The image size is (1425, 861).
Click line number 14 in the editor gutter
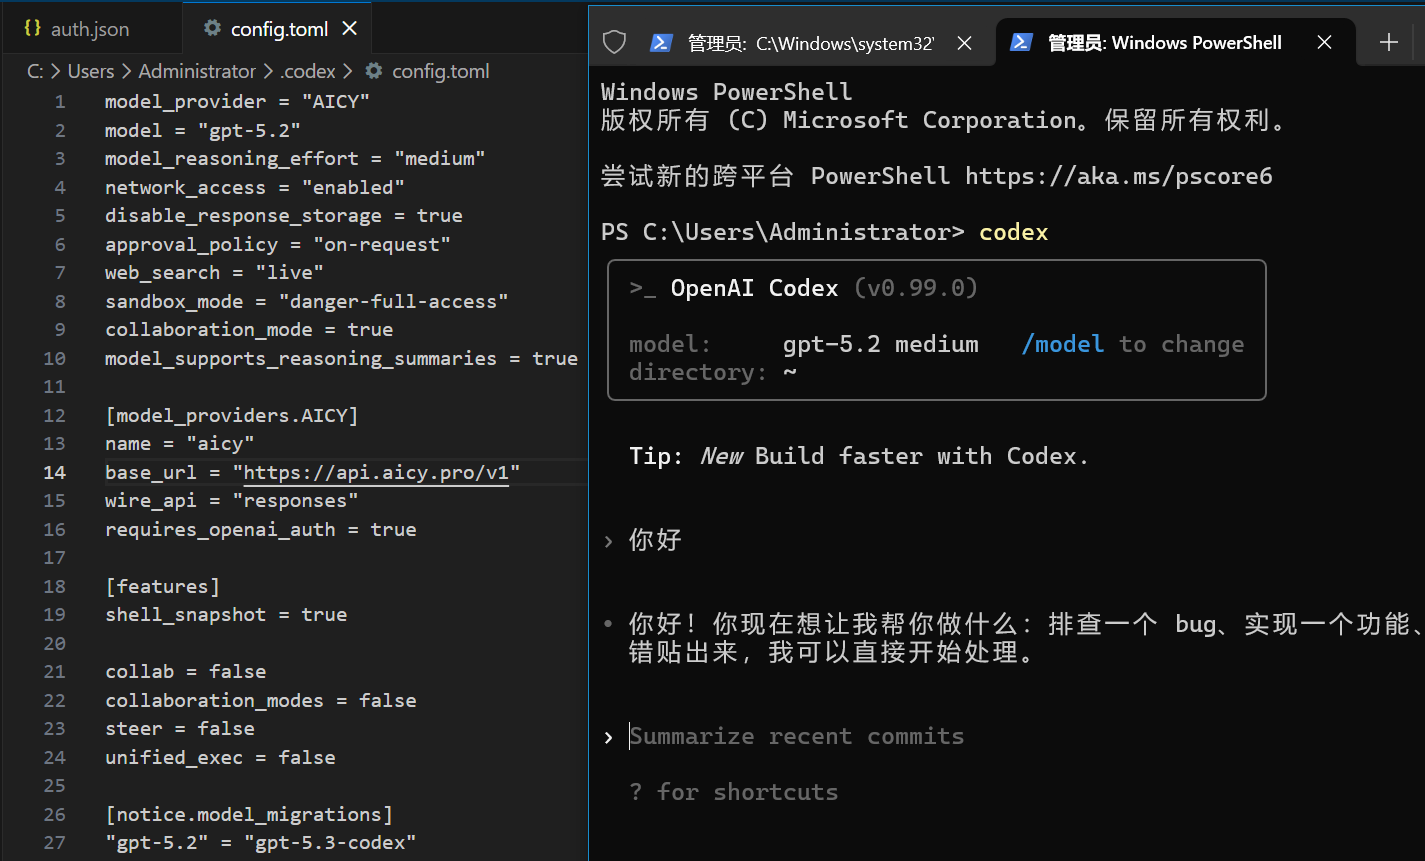tap(54, 472)
